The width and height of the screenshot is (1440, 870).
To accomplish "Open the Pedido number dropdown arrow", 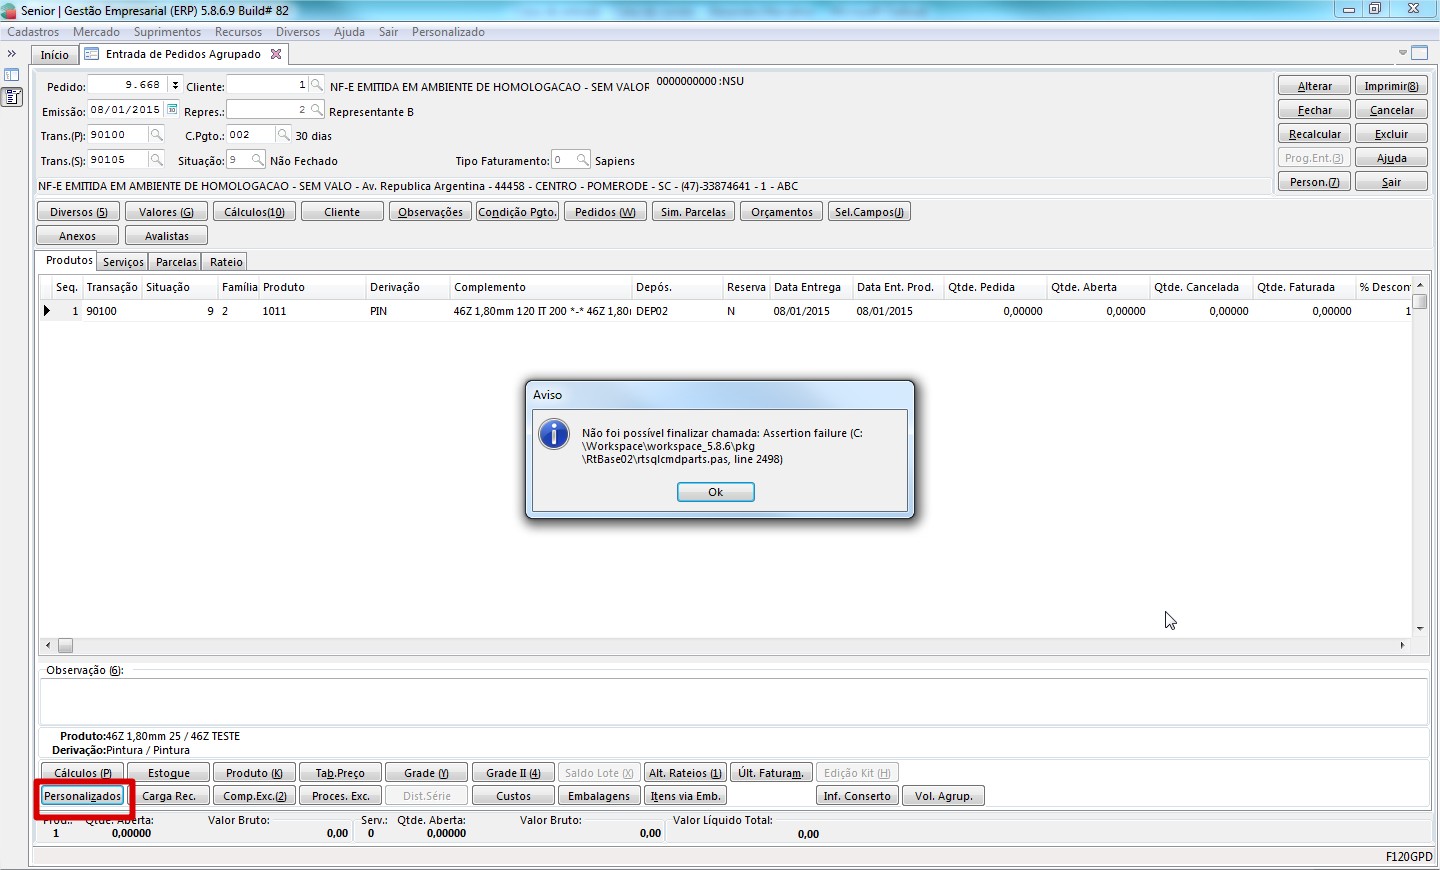I will coord(175,86).
